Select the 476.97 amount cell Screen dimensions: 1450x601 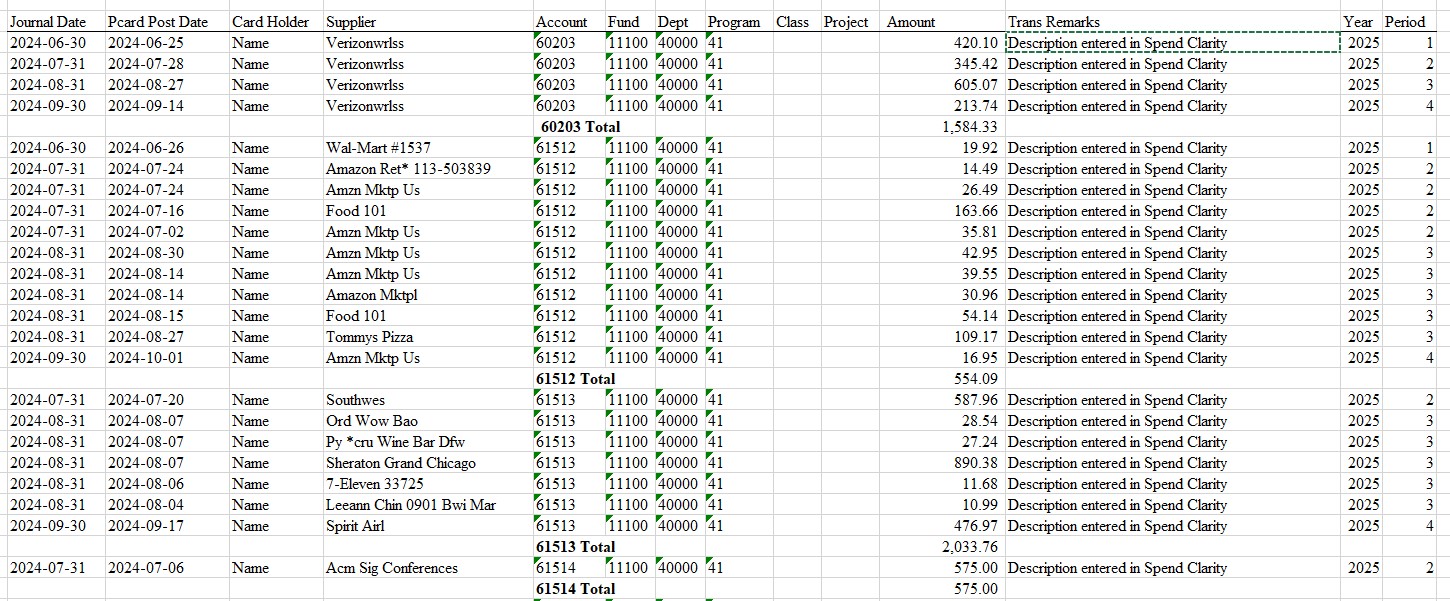(x=944, y=526)
